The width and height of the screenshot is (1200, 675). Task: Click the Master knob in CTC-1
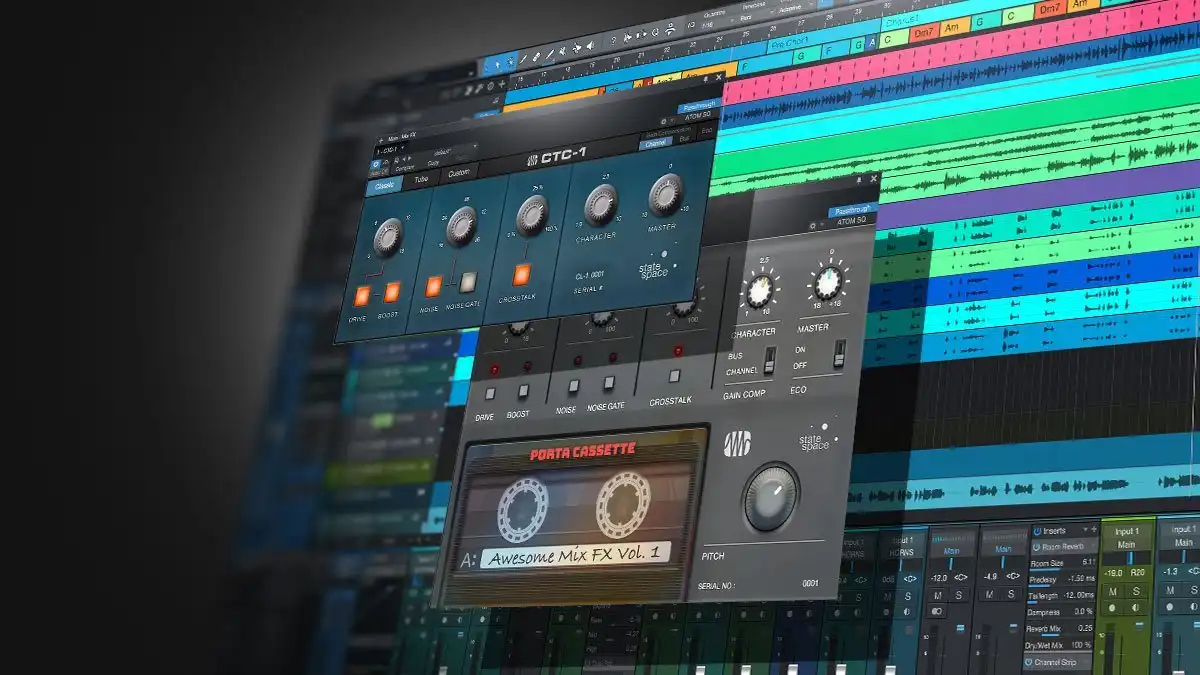point(665,194)
